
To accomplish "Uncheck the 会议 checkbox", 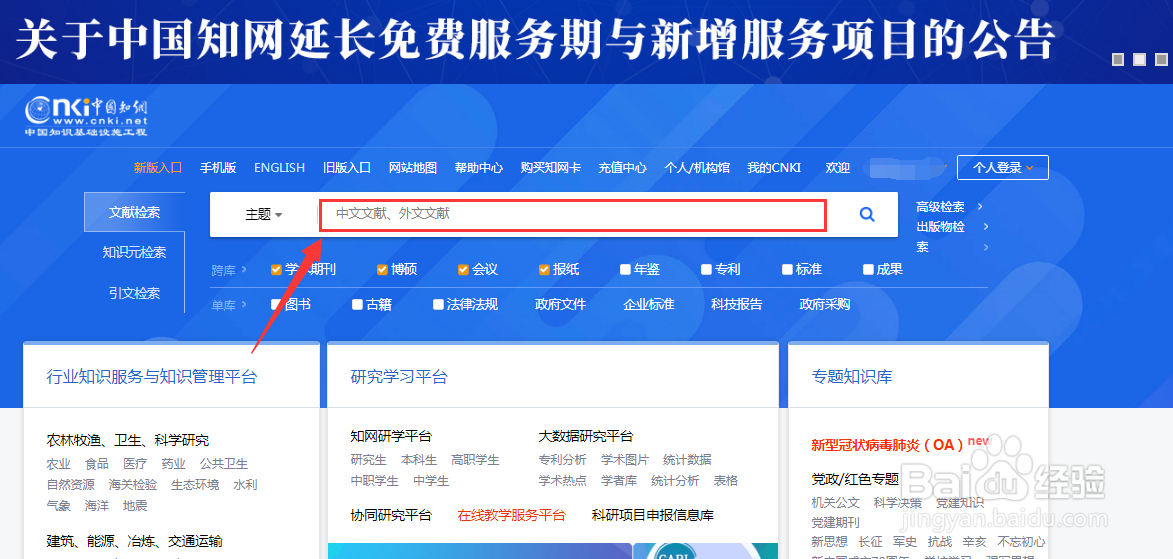I will (x=464, y=269).
